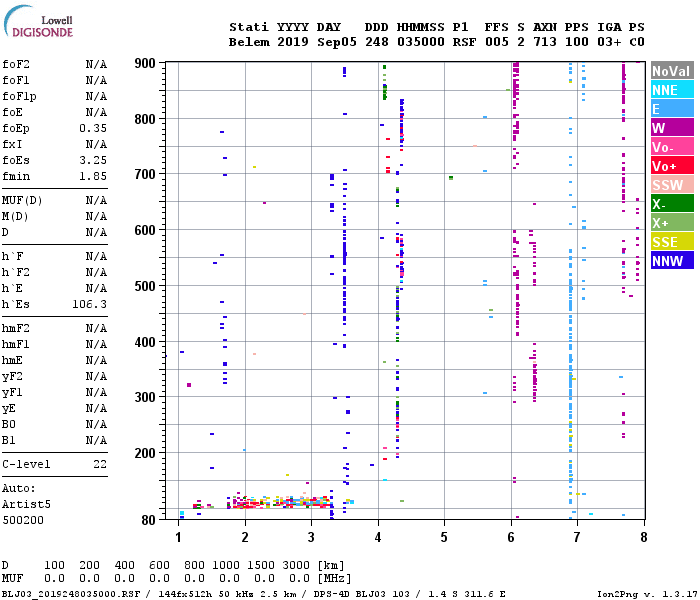Select the NoVal legend swatch
700x600 pixels.
tap(672, 71)
